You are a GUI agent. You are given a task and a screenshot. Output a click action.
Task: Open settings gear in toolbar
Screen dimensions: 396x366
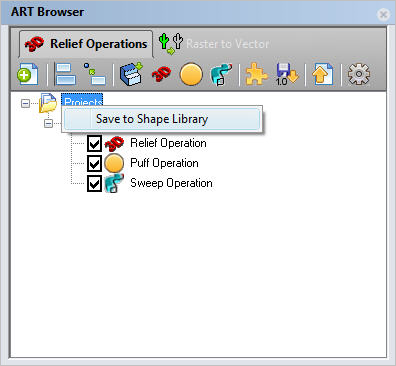pyautogui.click(x=359, y=74)
